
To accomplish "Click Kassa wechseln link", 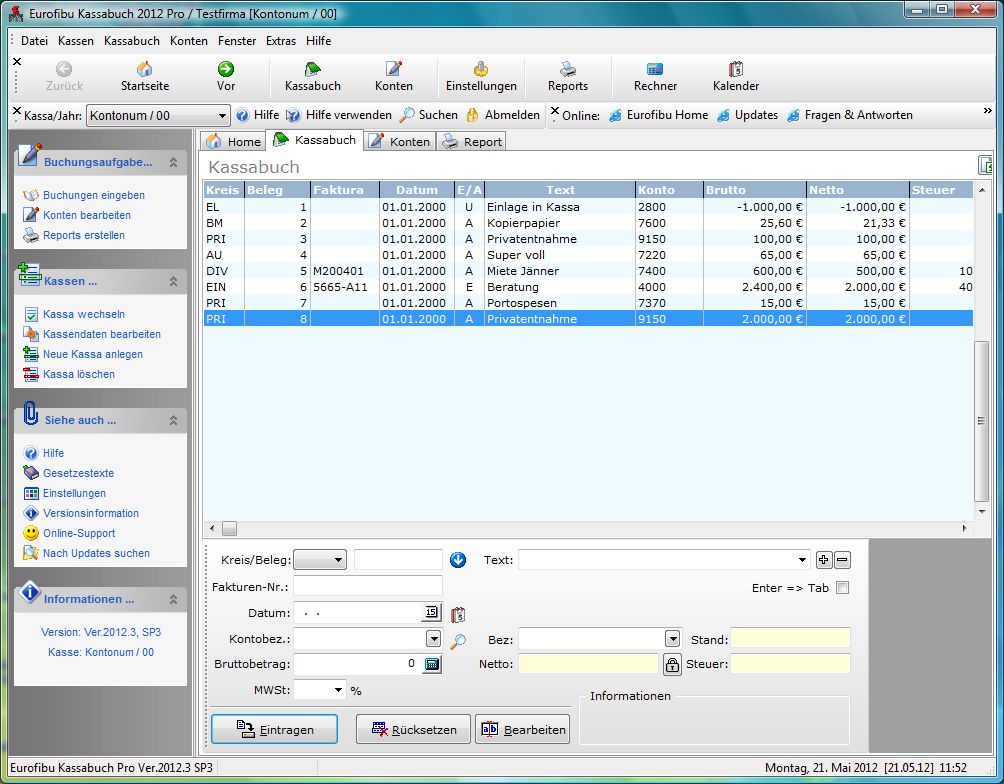I will coord(84,314).
